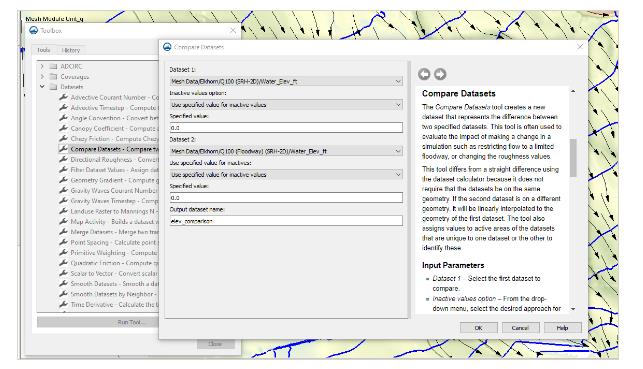
Task: Select the Geometry Gradient tool icon
Action: (63, 180)
